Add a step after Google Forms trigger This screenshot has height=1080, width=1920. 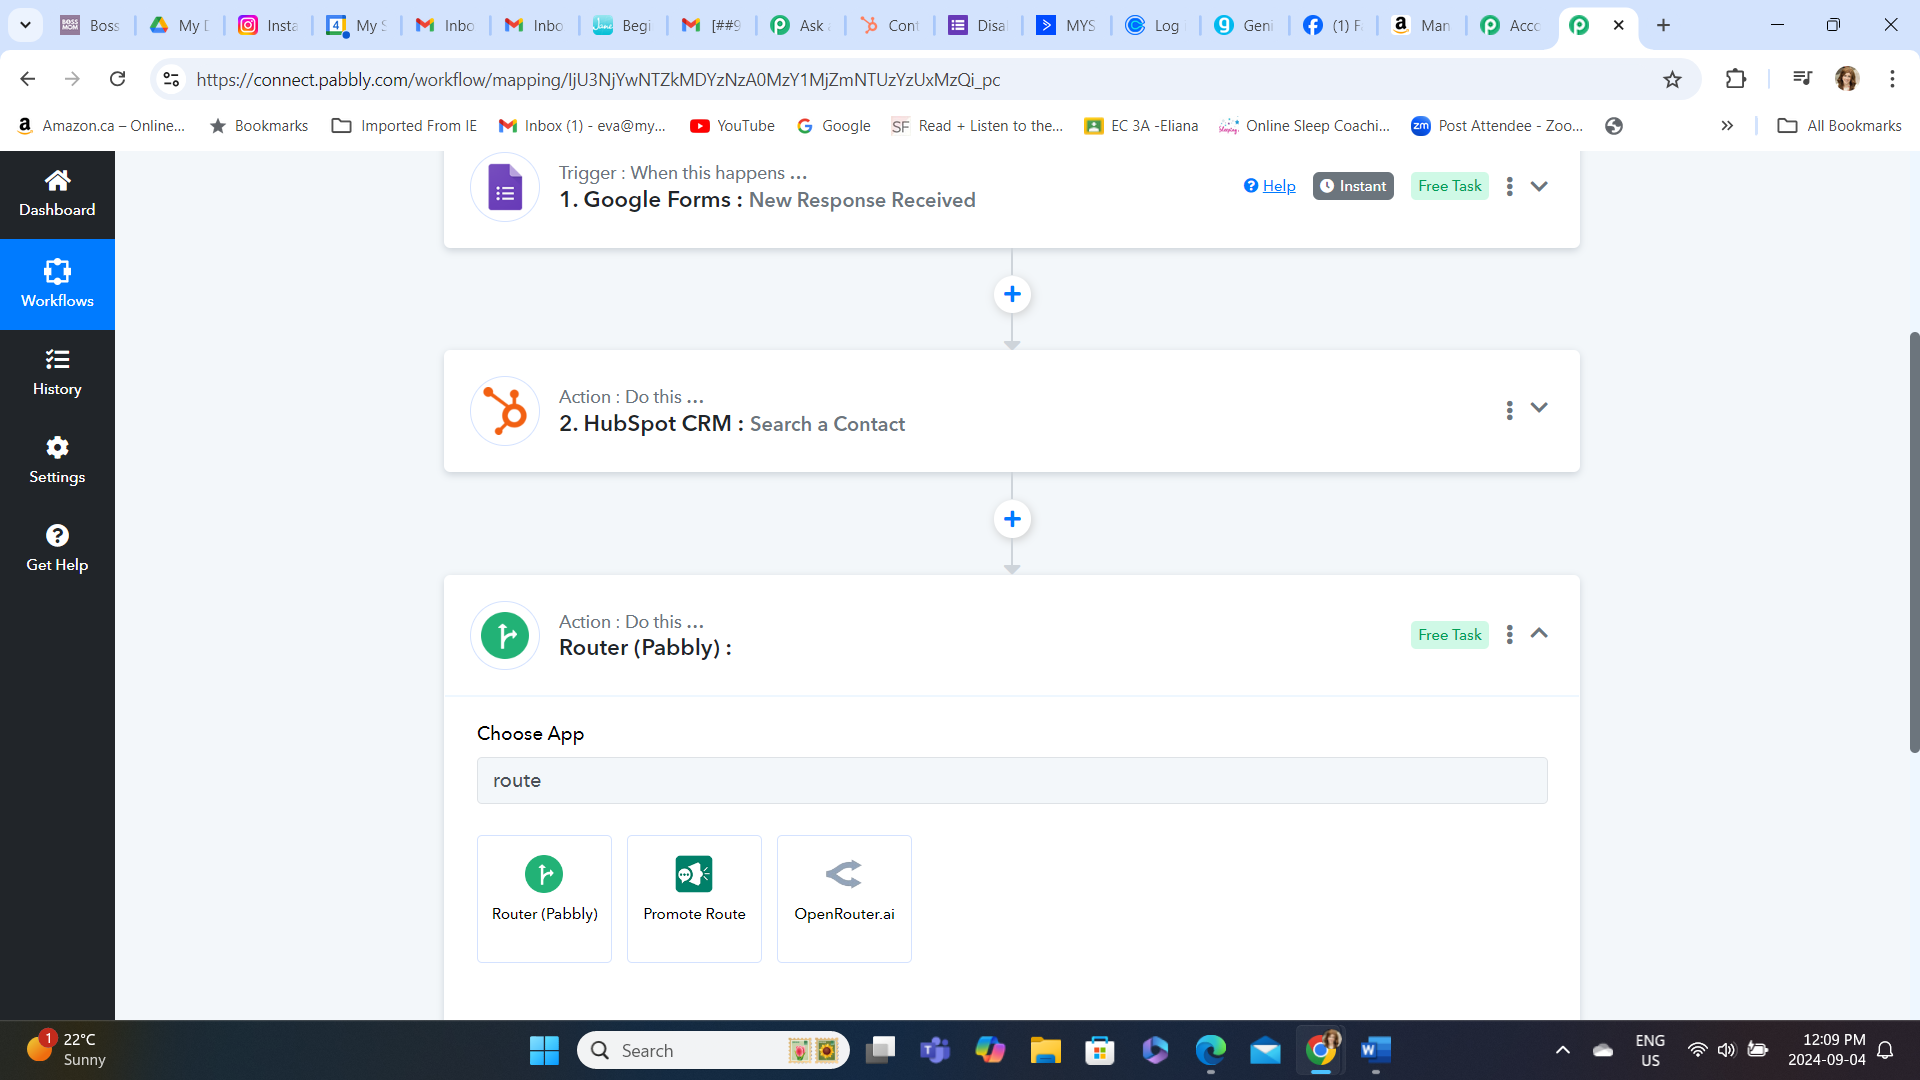pos(1012,294)
